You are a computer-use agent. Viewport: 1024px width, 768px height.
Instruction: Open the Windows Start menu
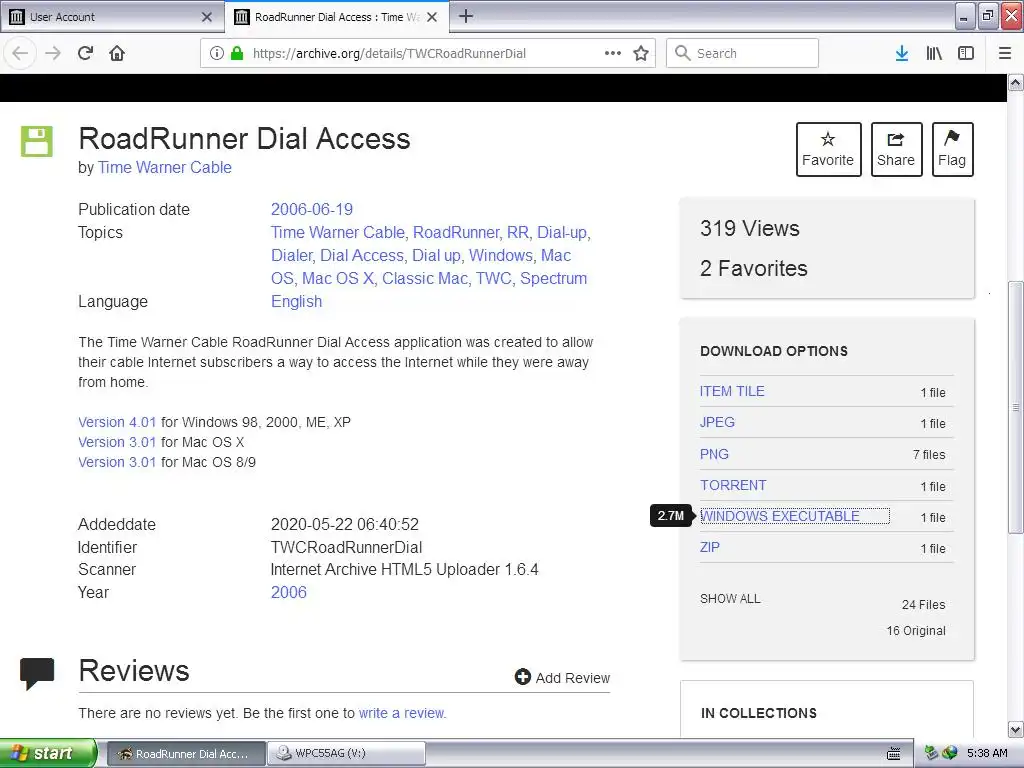48,753
